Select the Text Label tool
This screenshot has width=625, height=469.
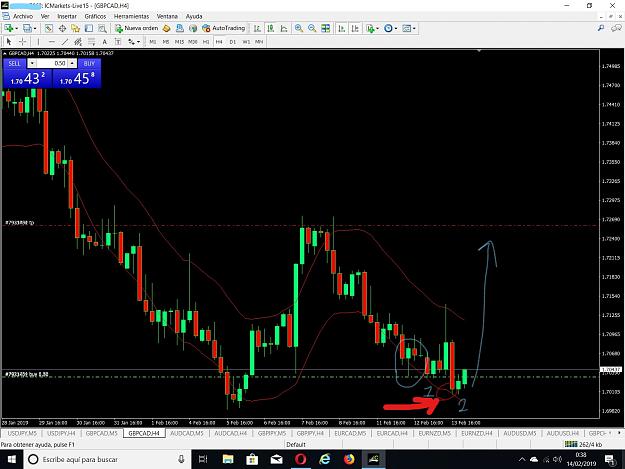pyautogui.click(x=118, y=41)
